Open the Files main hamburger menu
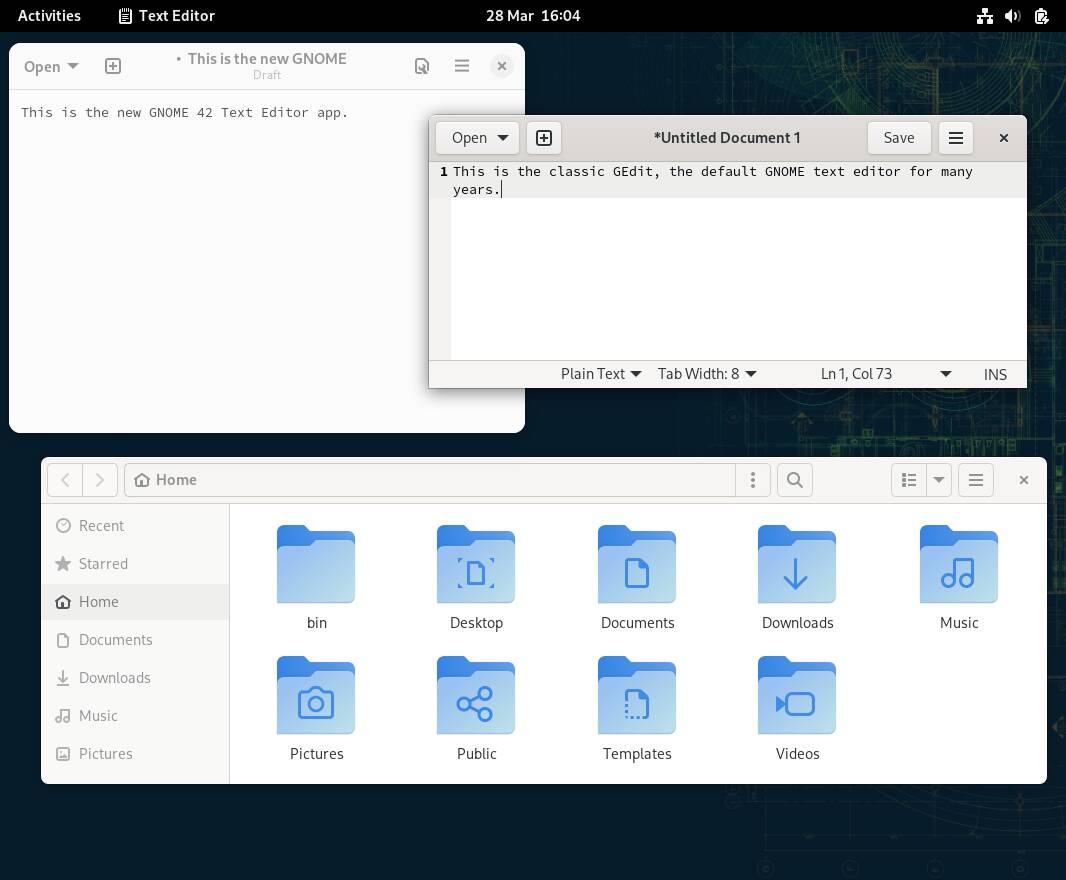 tap(976, 480)
